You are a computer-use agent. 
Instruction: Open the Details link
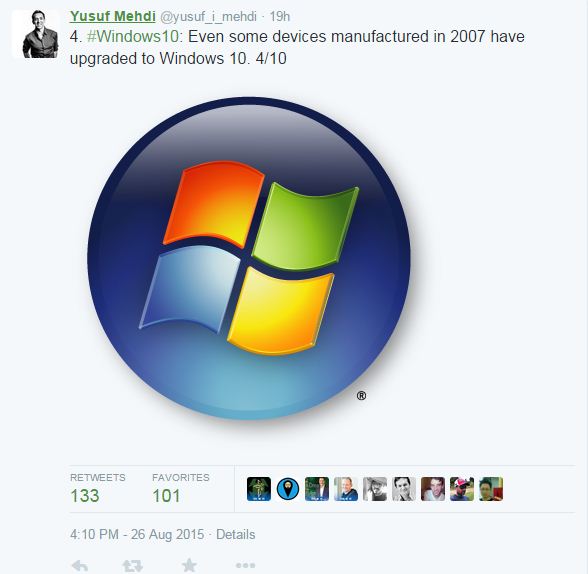236,534
